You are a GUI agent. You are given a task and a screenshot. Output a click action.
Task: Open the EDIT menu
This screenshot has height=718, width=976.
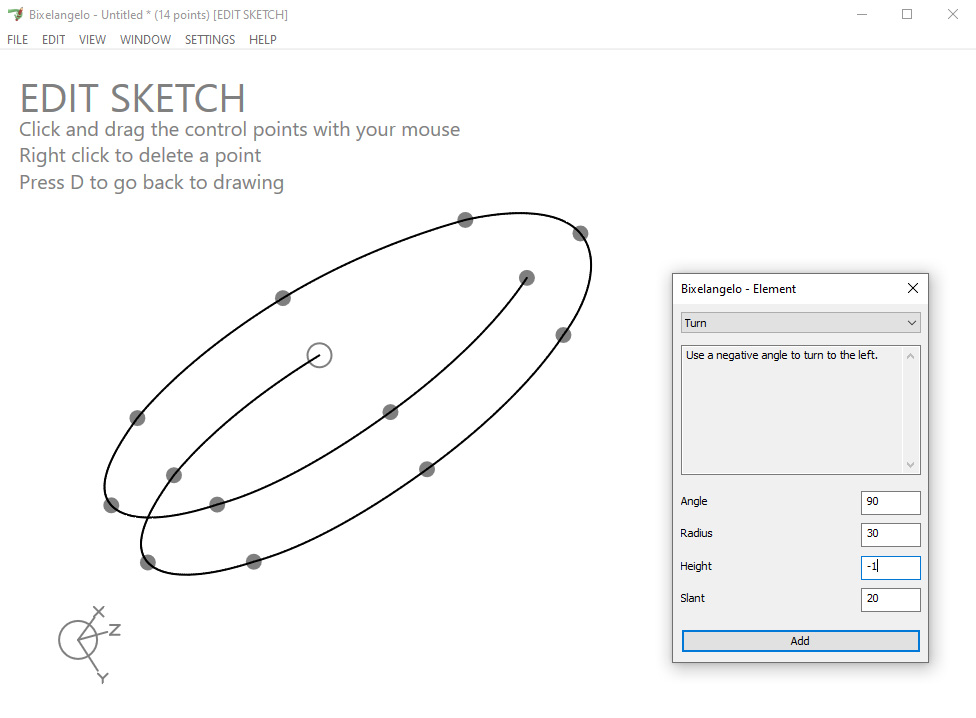point(54,40)
